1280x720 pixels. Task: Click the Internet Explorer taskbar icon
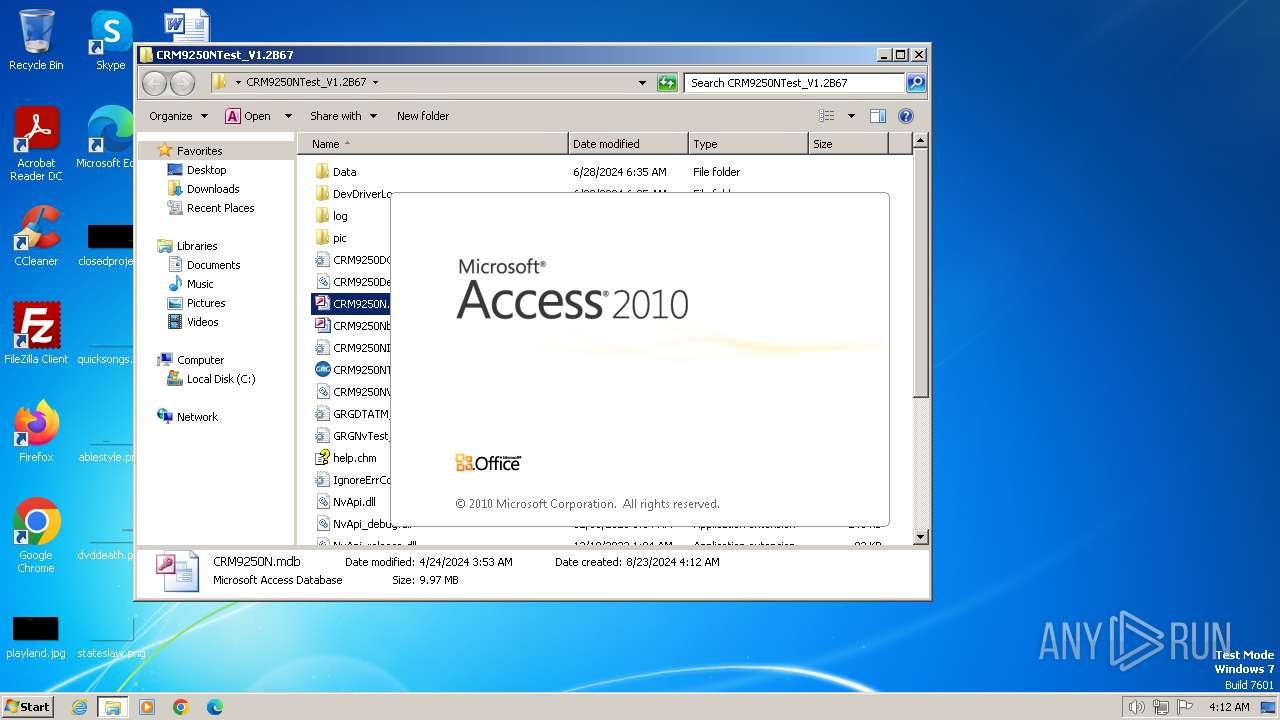click(79, 707)
